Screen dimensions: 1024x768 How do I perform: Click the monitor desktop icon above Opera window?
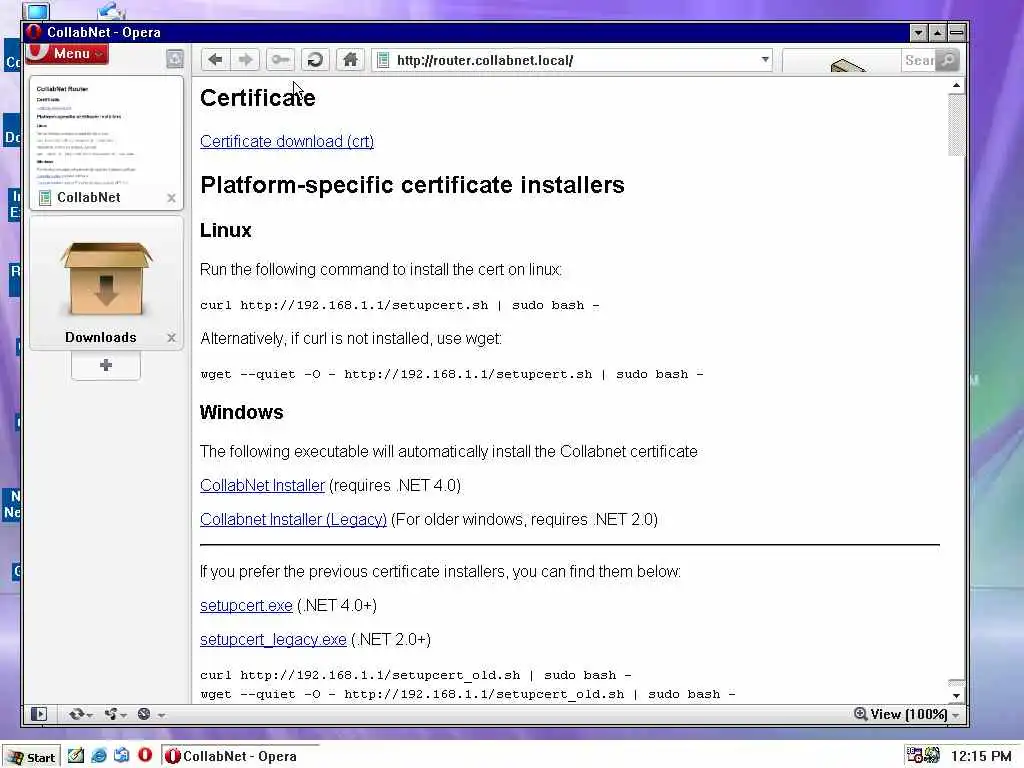36,10
